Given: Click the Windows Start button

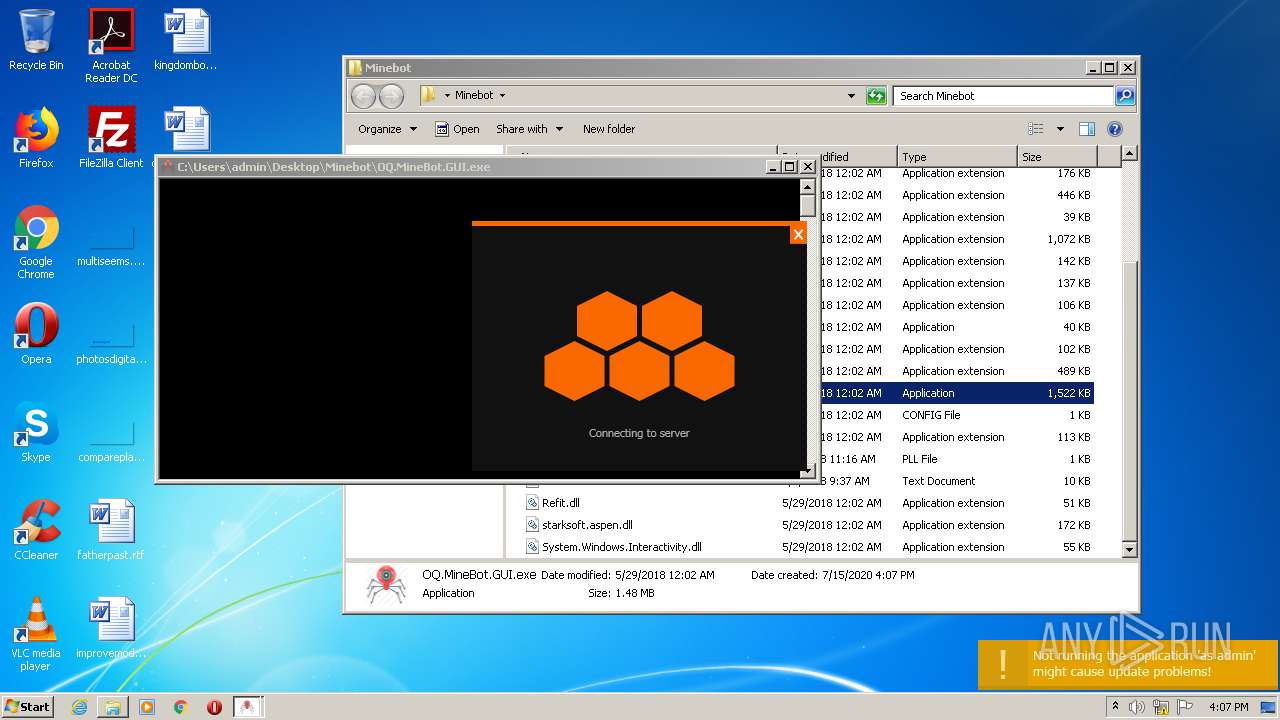Looking at the screenshot, I should click(28, 707).
